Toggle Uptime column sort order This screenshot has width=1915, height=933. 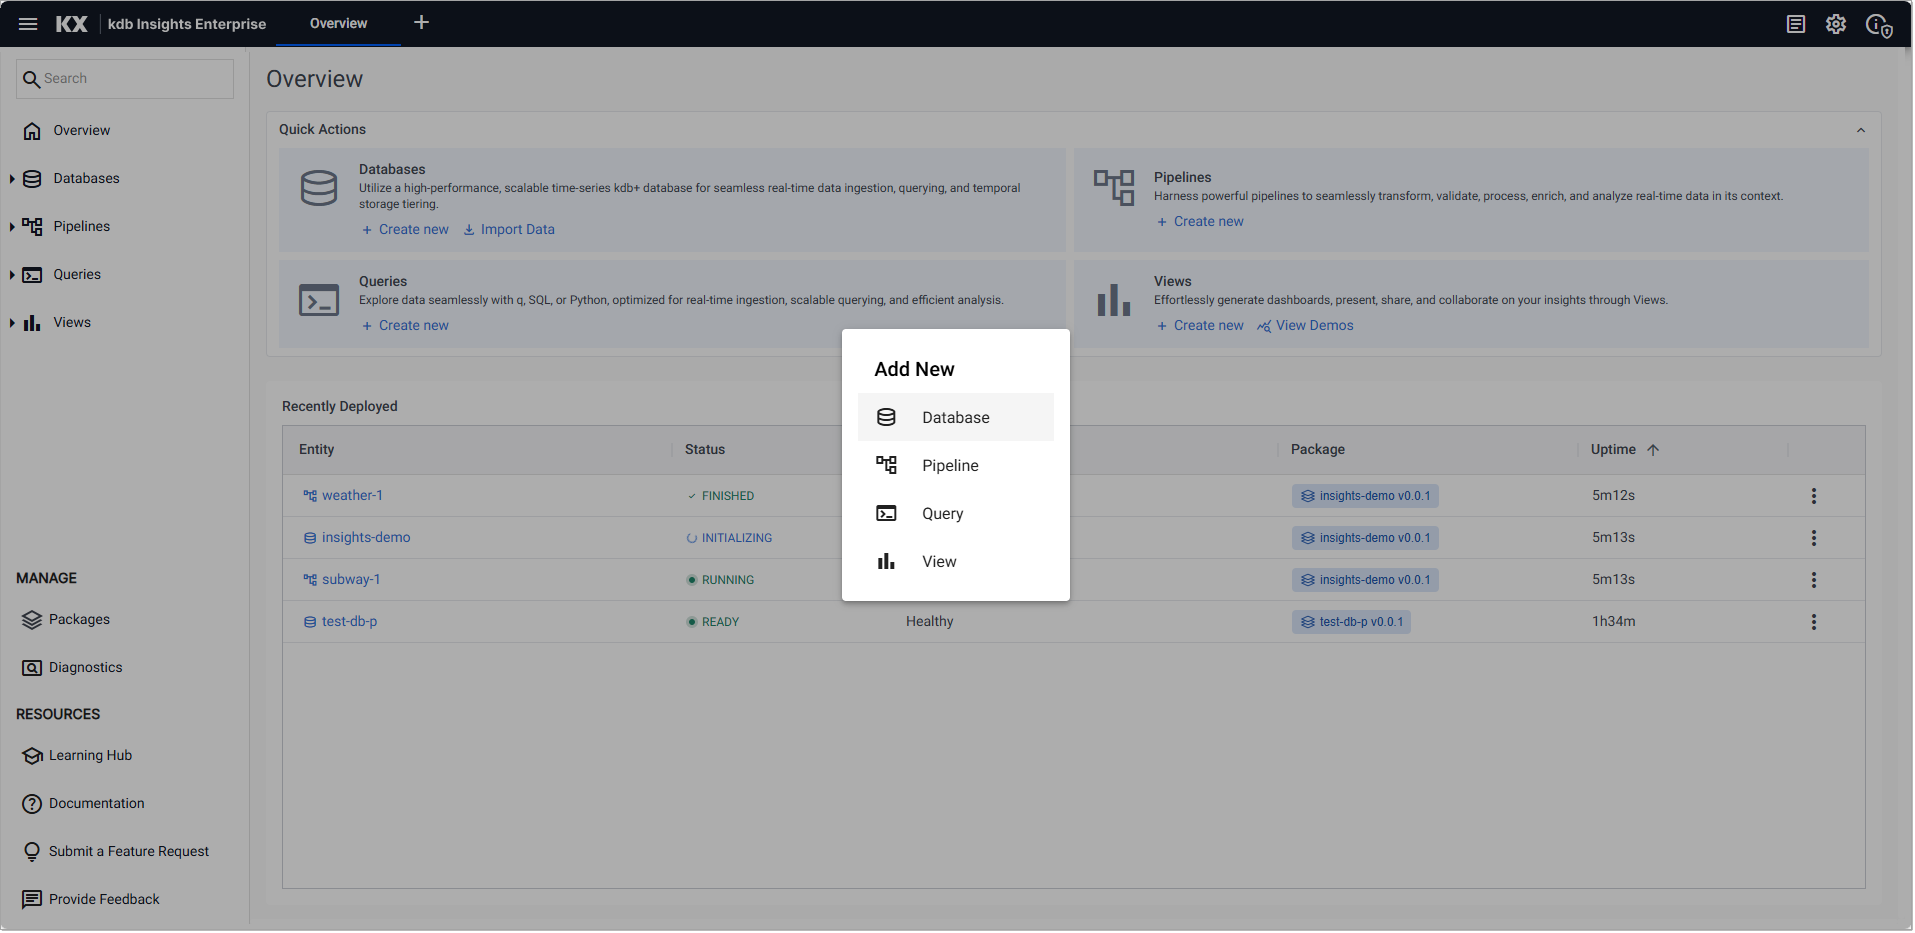click(x=1653, y=450)
